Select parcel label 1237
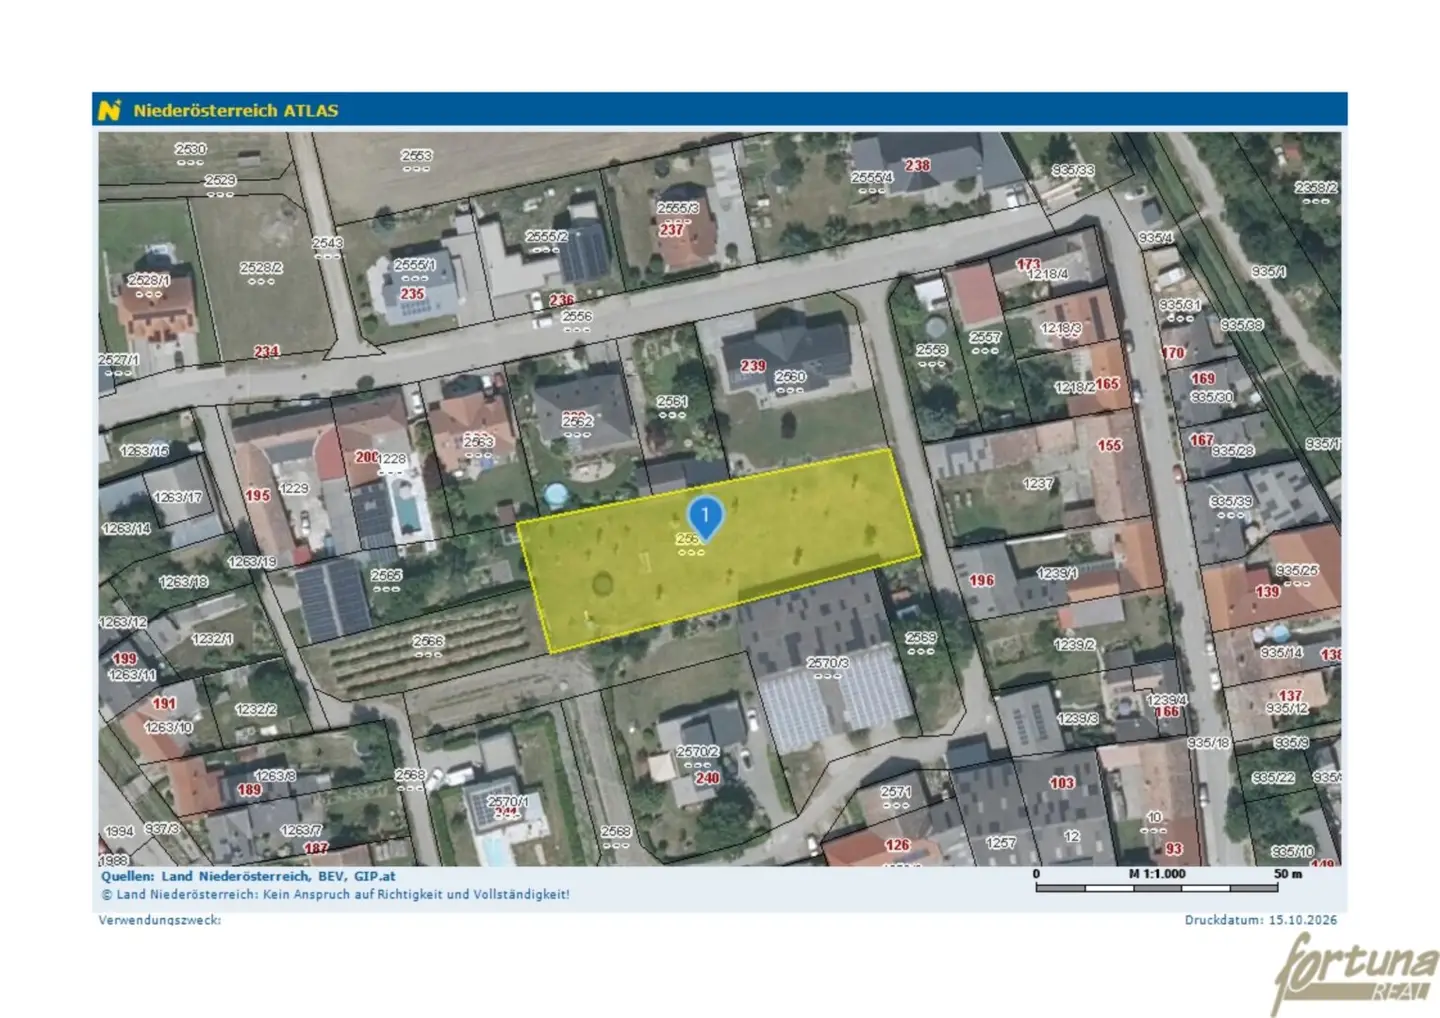Image resolution: width=1440 pixels, height=1018 pixels. tap(1038, 483)
